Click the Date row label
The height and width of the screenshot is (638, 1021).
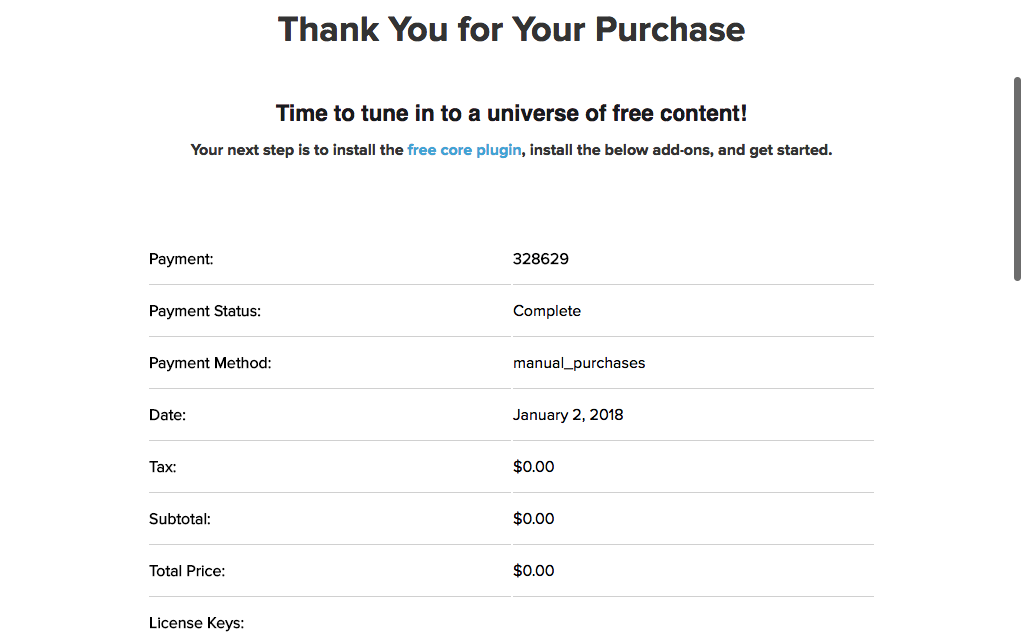(x=165, y=414)
